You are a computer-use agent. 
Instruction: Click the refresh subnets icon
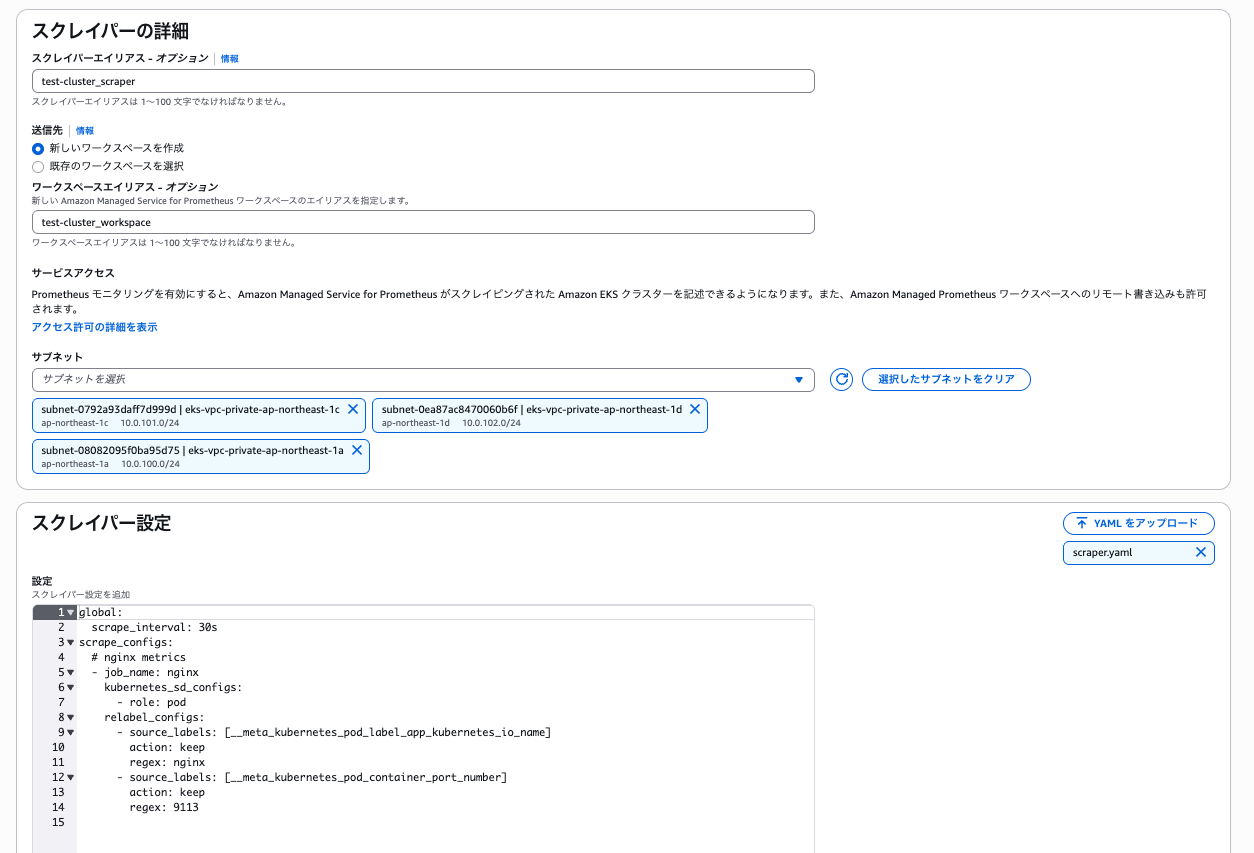click(x=841, y=380)
